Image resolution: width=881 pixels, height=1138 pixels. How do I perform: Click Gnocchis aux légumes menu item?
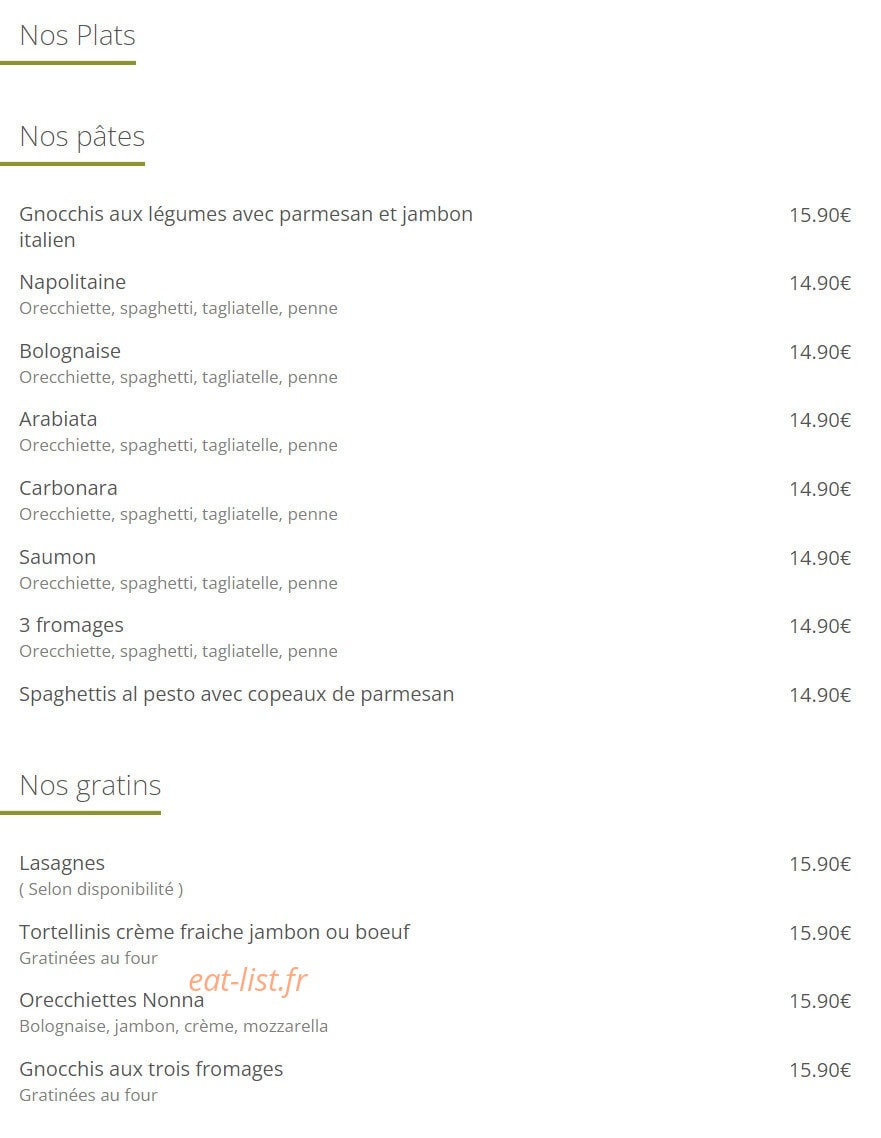pyautogui.click(x=246, y=227)
